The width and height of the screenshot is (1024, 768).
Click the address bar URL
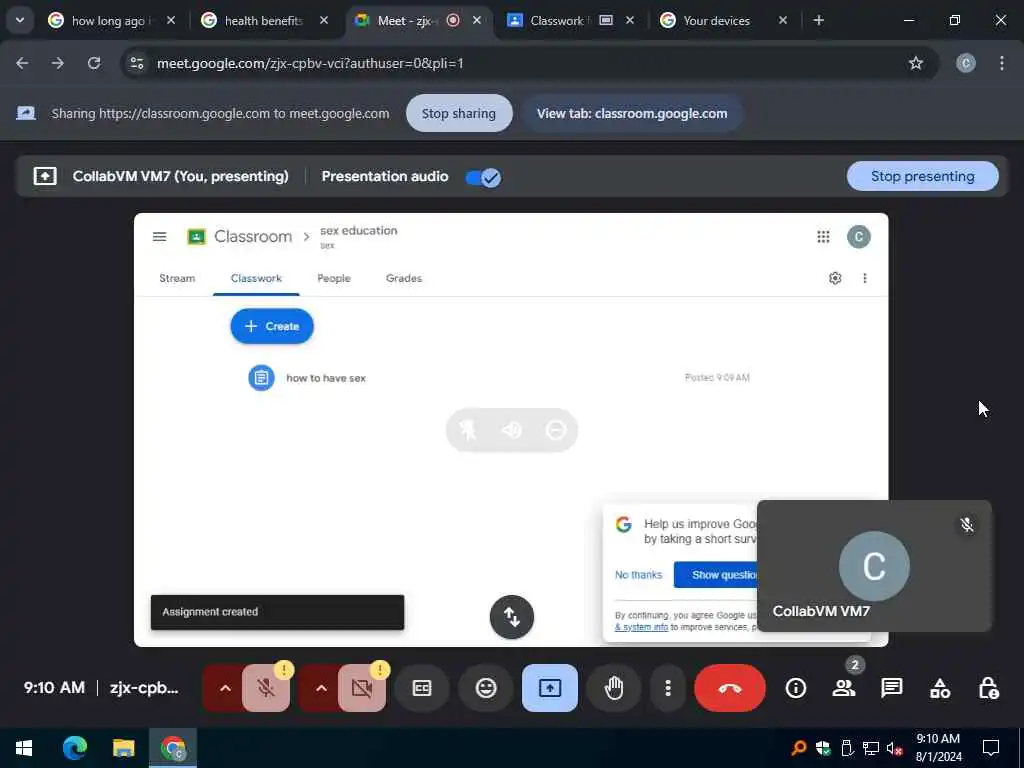tap(310, 63)
